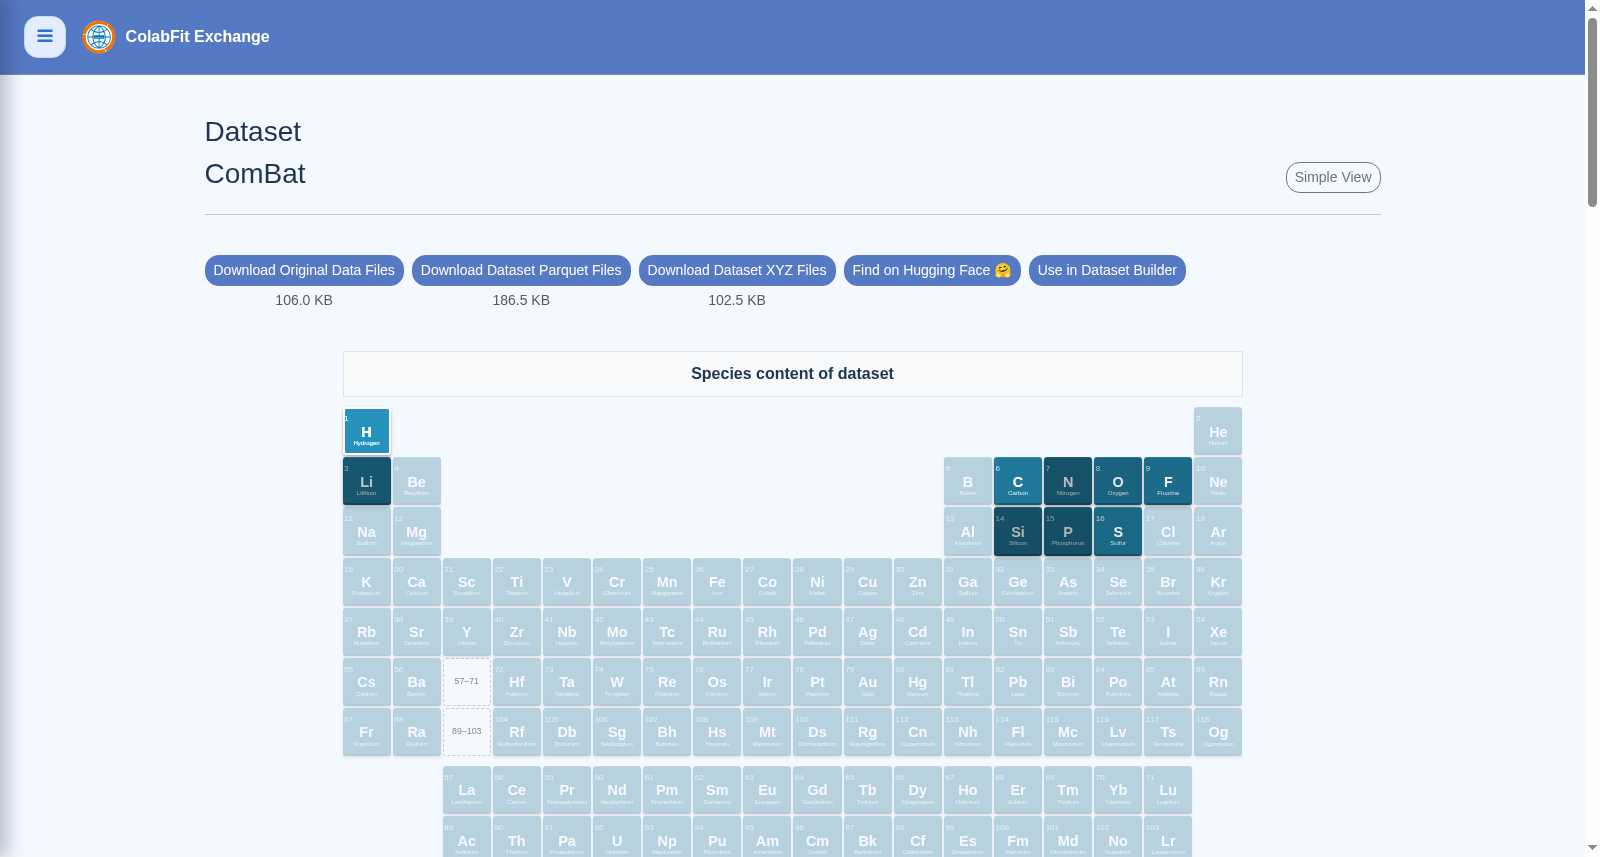Viewport: 1600px width, 857px height.
Task: Click the Lutetium (Lu) element tile
Action: pos(1168,790)
